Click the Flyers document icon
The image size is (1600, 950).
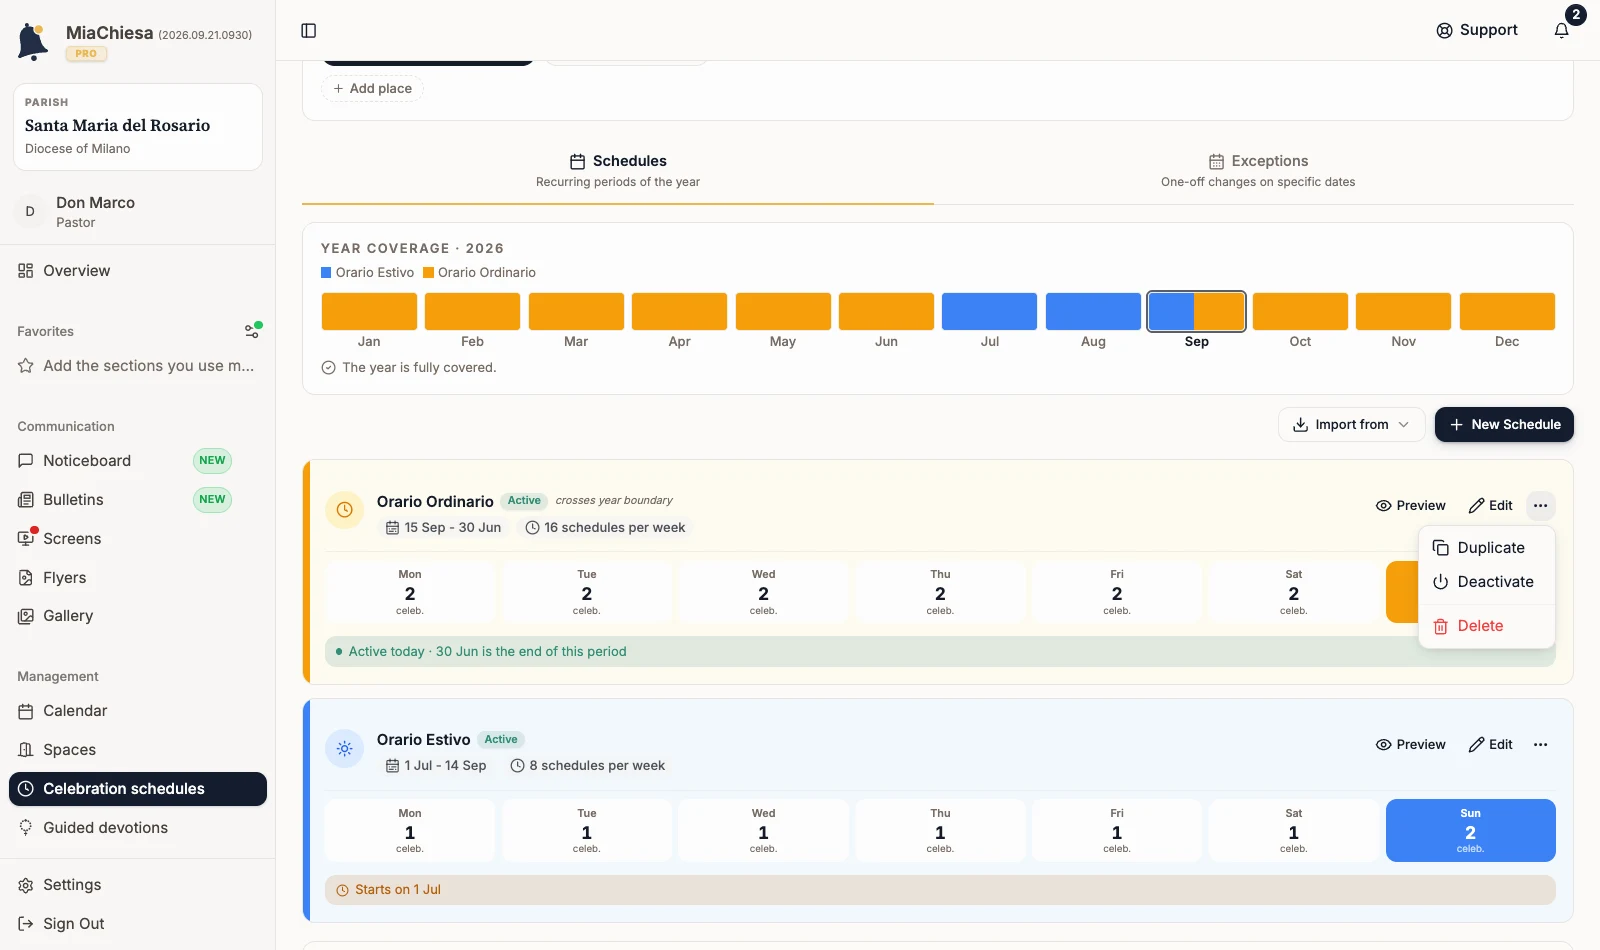click(26, 578)
